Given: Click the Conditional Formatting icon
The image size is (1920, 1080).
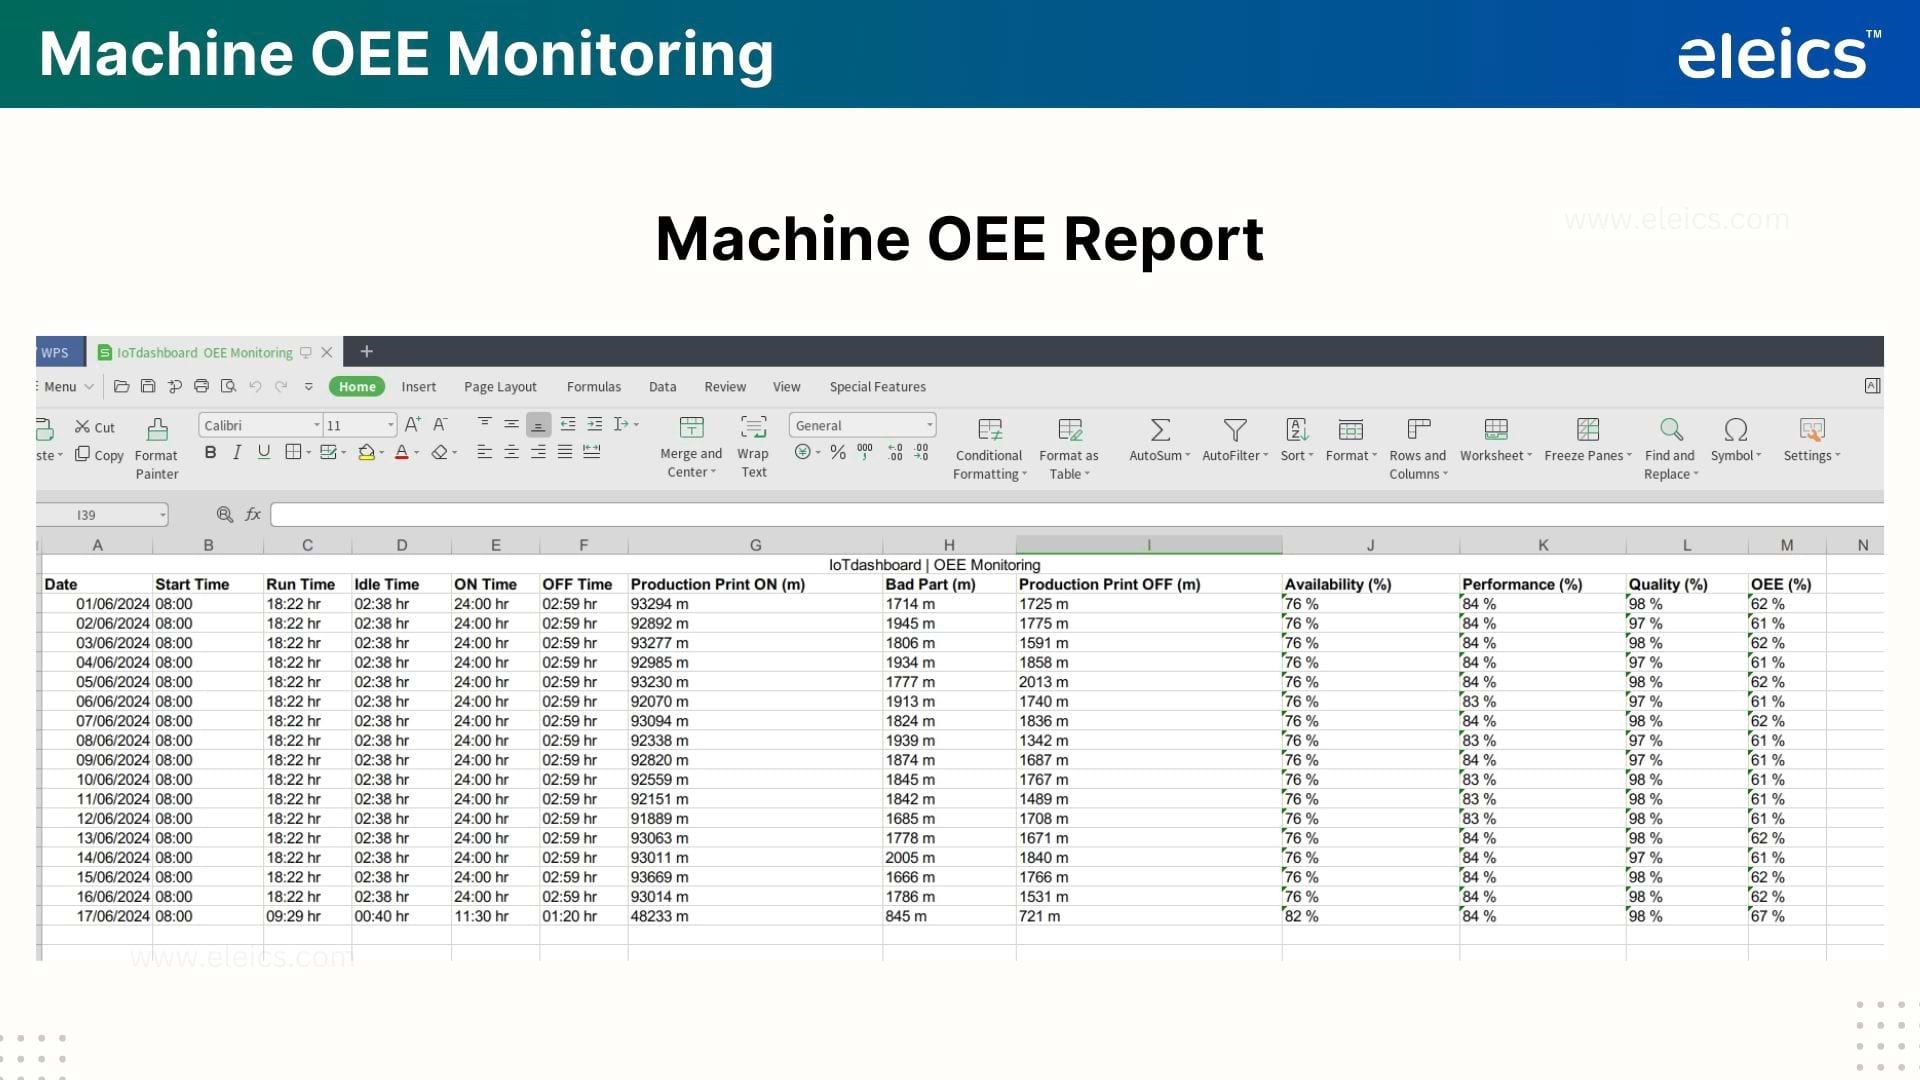Looking at the screenshot, I should point(990,430).
